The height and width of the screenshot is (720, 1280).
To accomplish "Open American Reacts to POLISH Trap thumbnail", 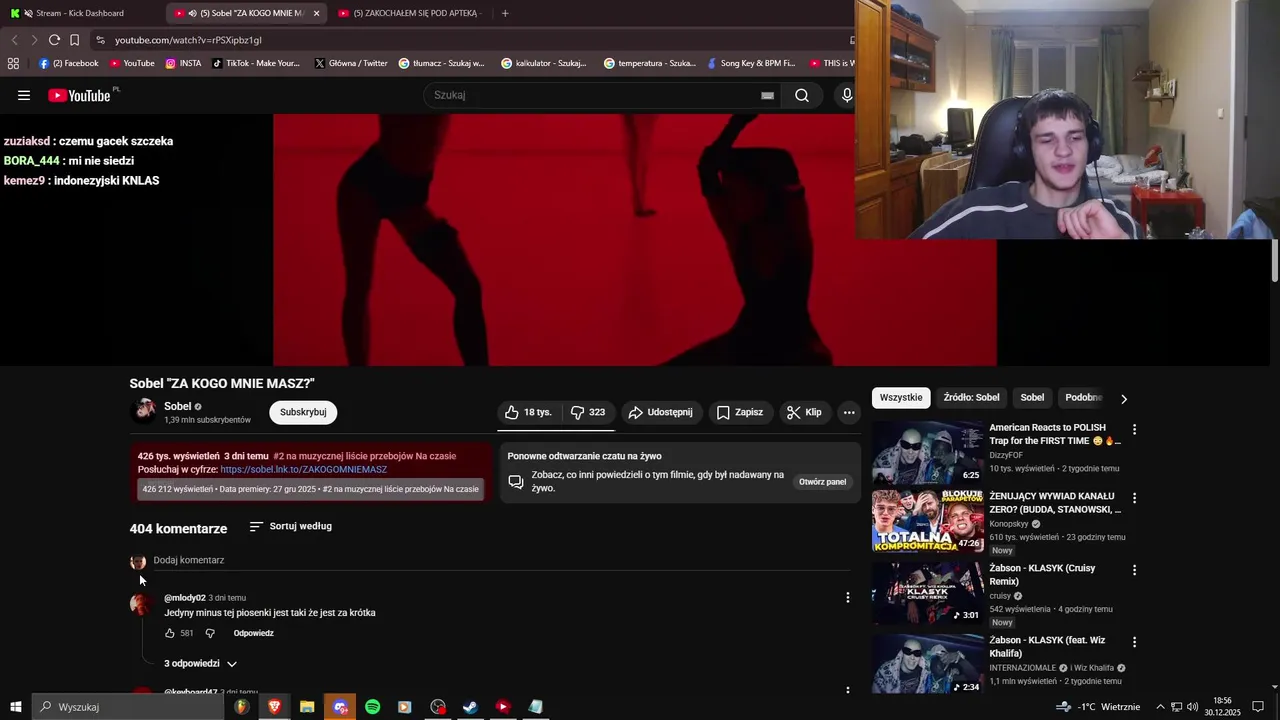I will tap(928, 452).
